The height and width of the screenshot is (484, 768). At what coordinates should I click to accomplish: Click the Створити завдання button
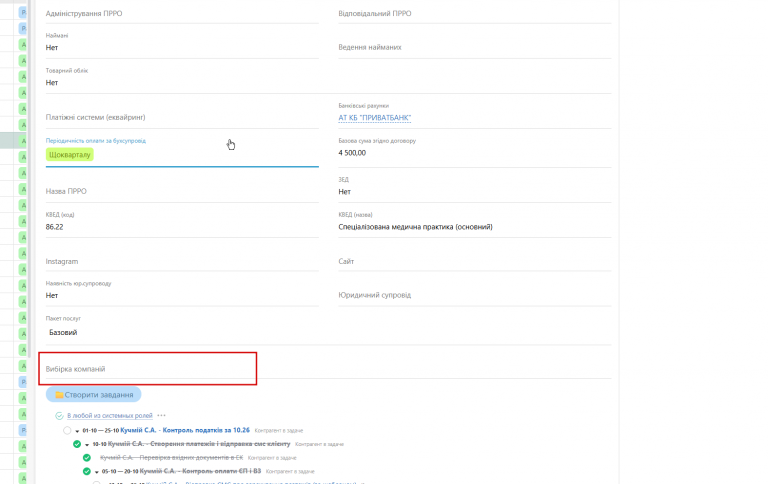click(94, 395)
